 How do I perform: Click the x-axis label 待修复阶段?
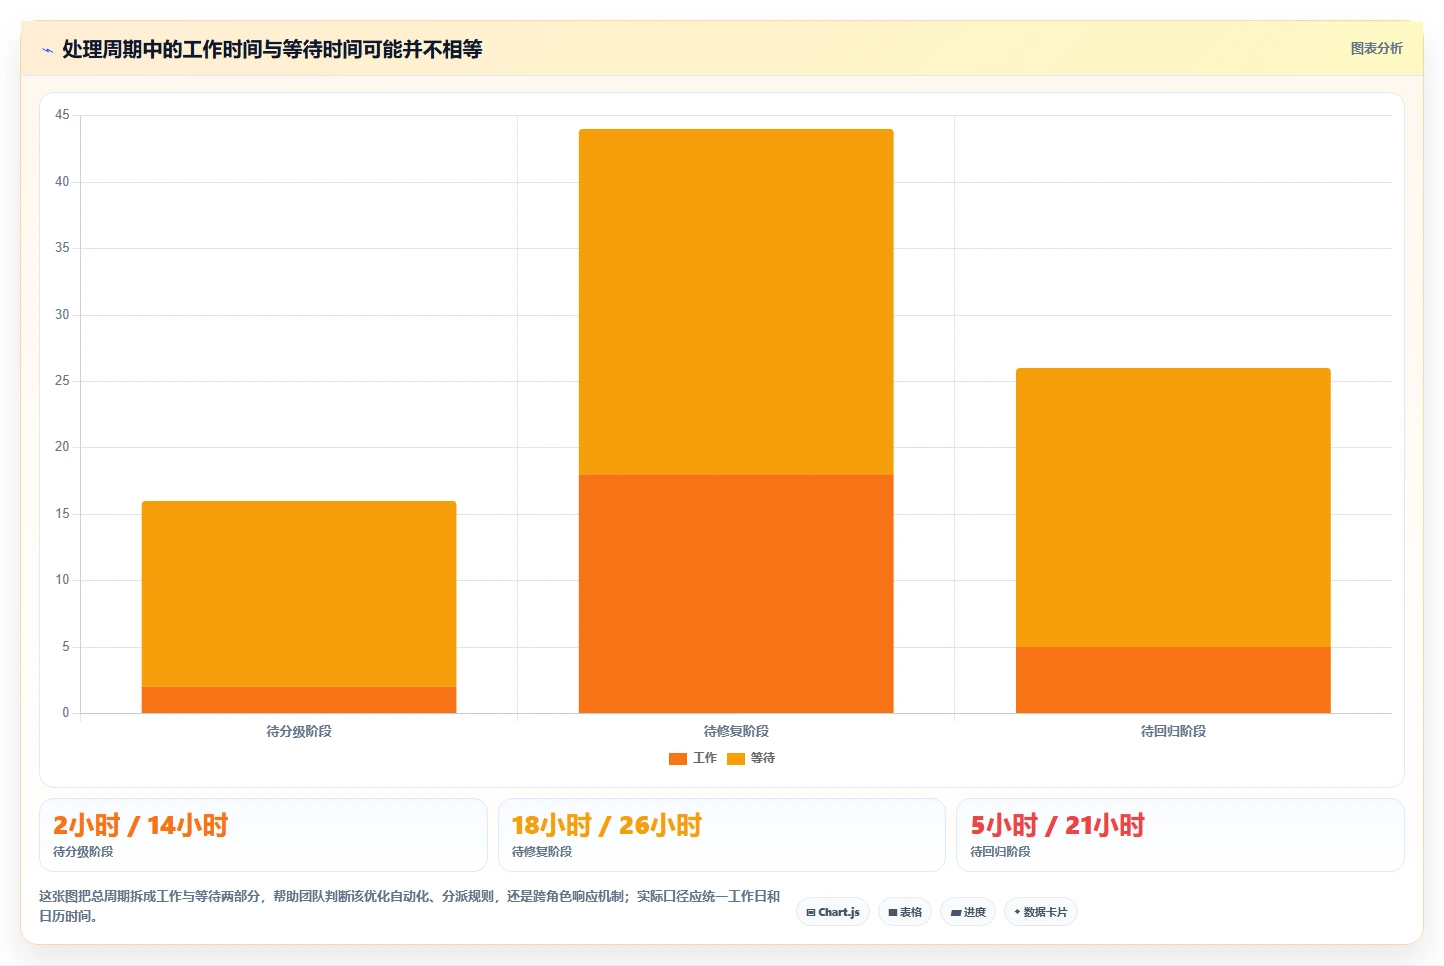tap(736, 731)
